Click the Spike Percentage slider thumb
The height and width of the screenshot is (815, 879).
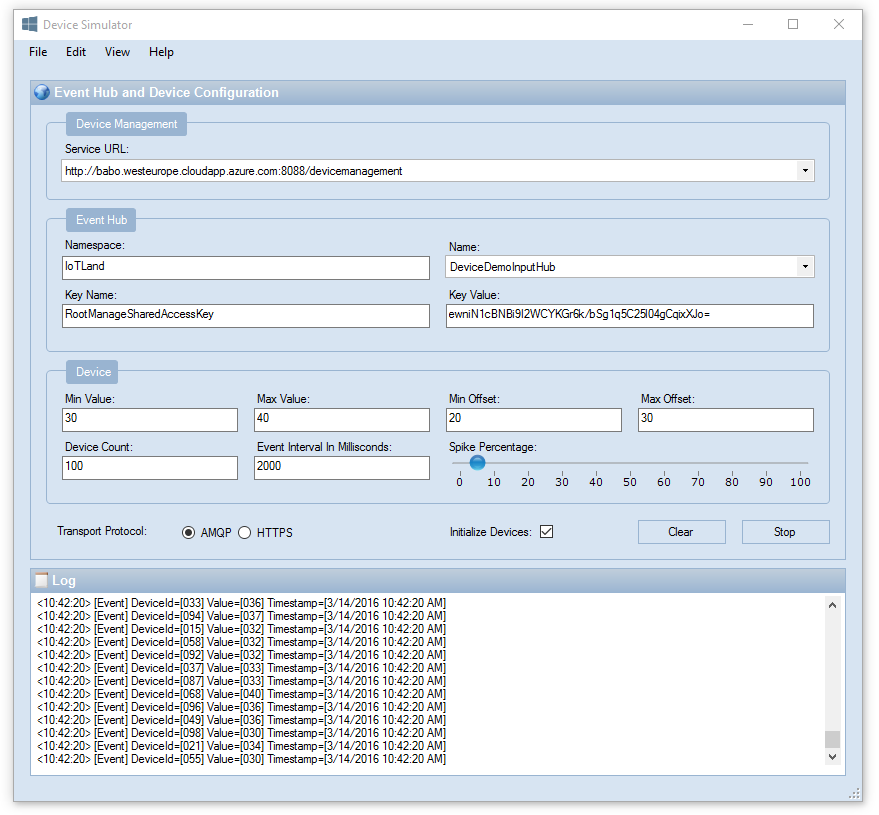[477, 463]
